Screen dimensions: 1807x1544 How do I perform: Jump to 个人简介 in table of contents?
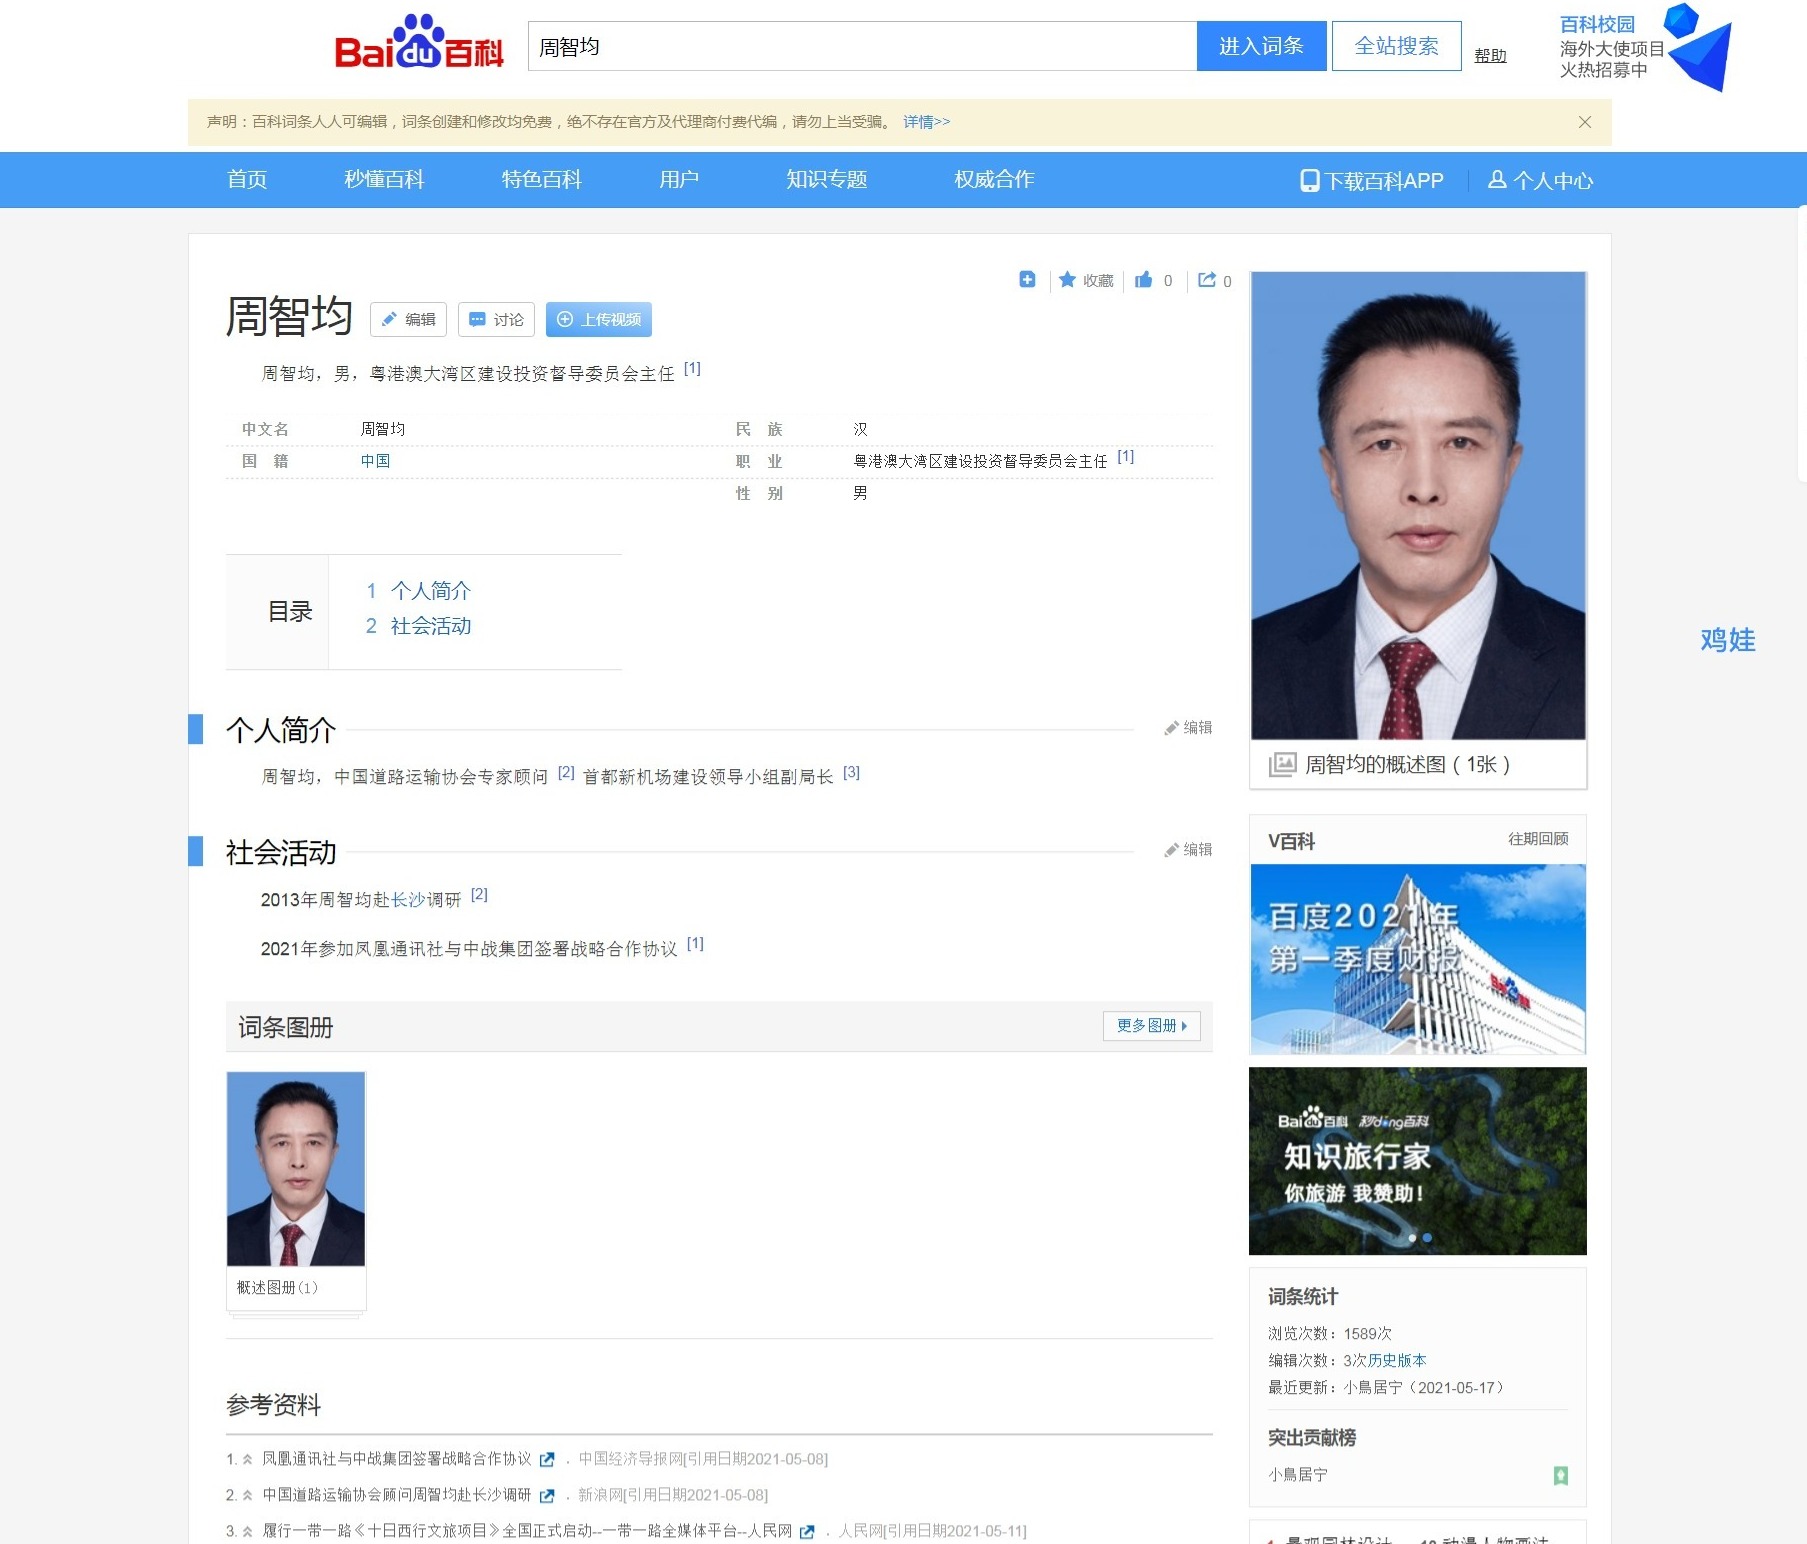(430, 591)
